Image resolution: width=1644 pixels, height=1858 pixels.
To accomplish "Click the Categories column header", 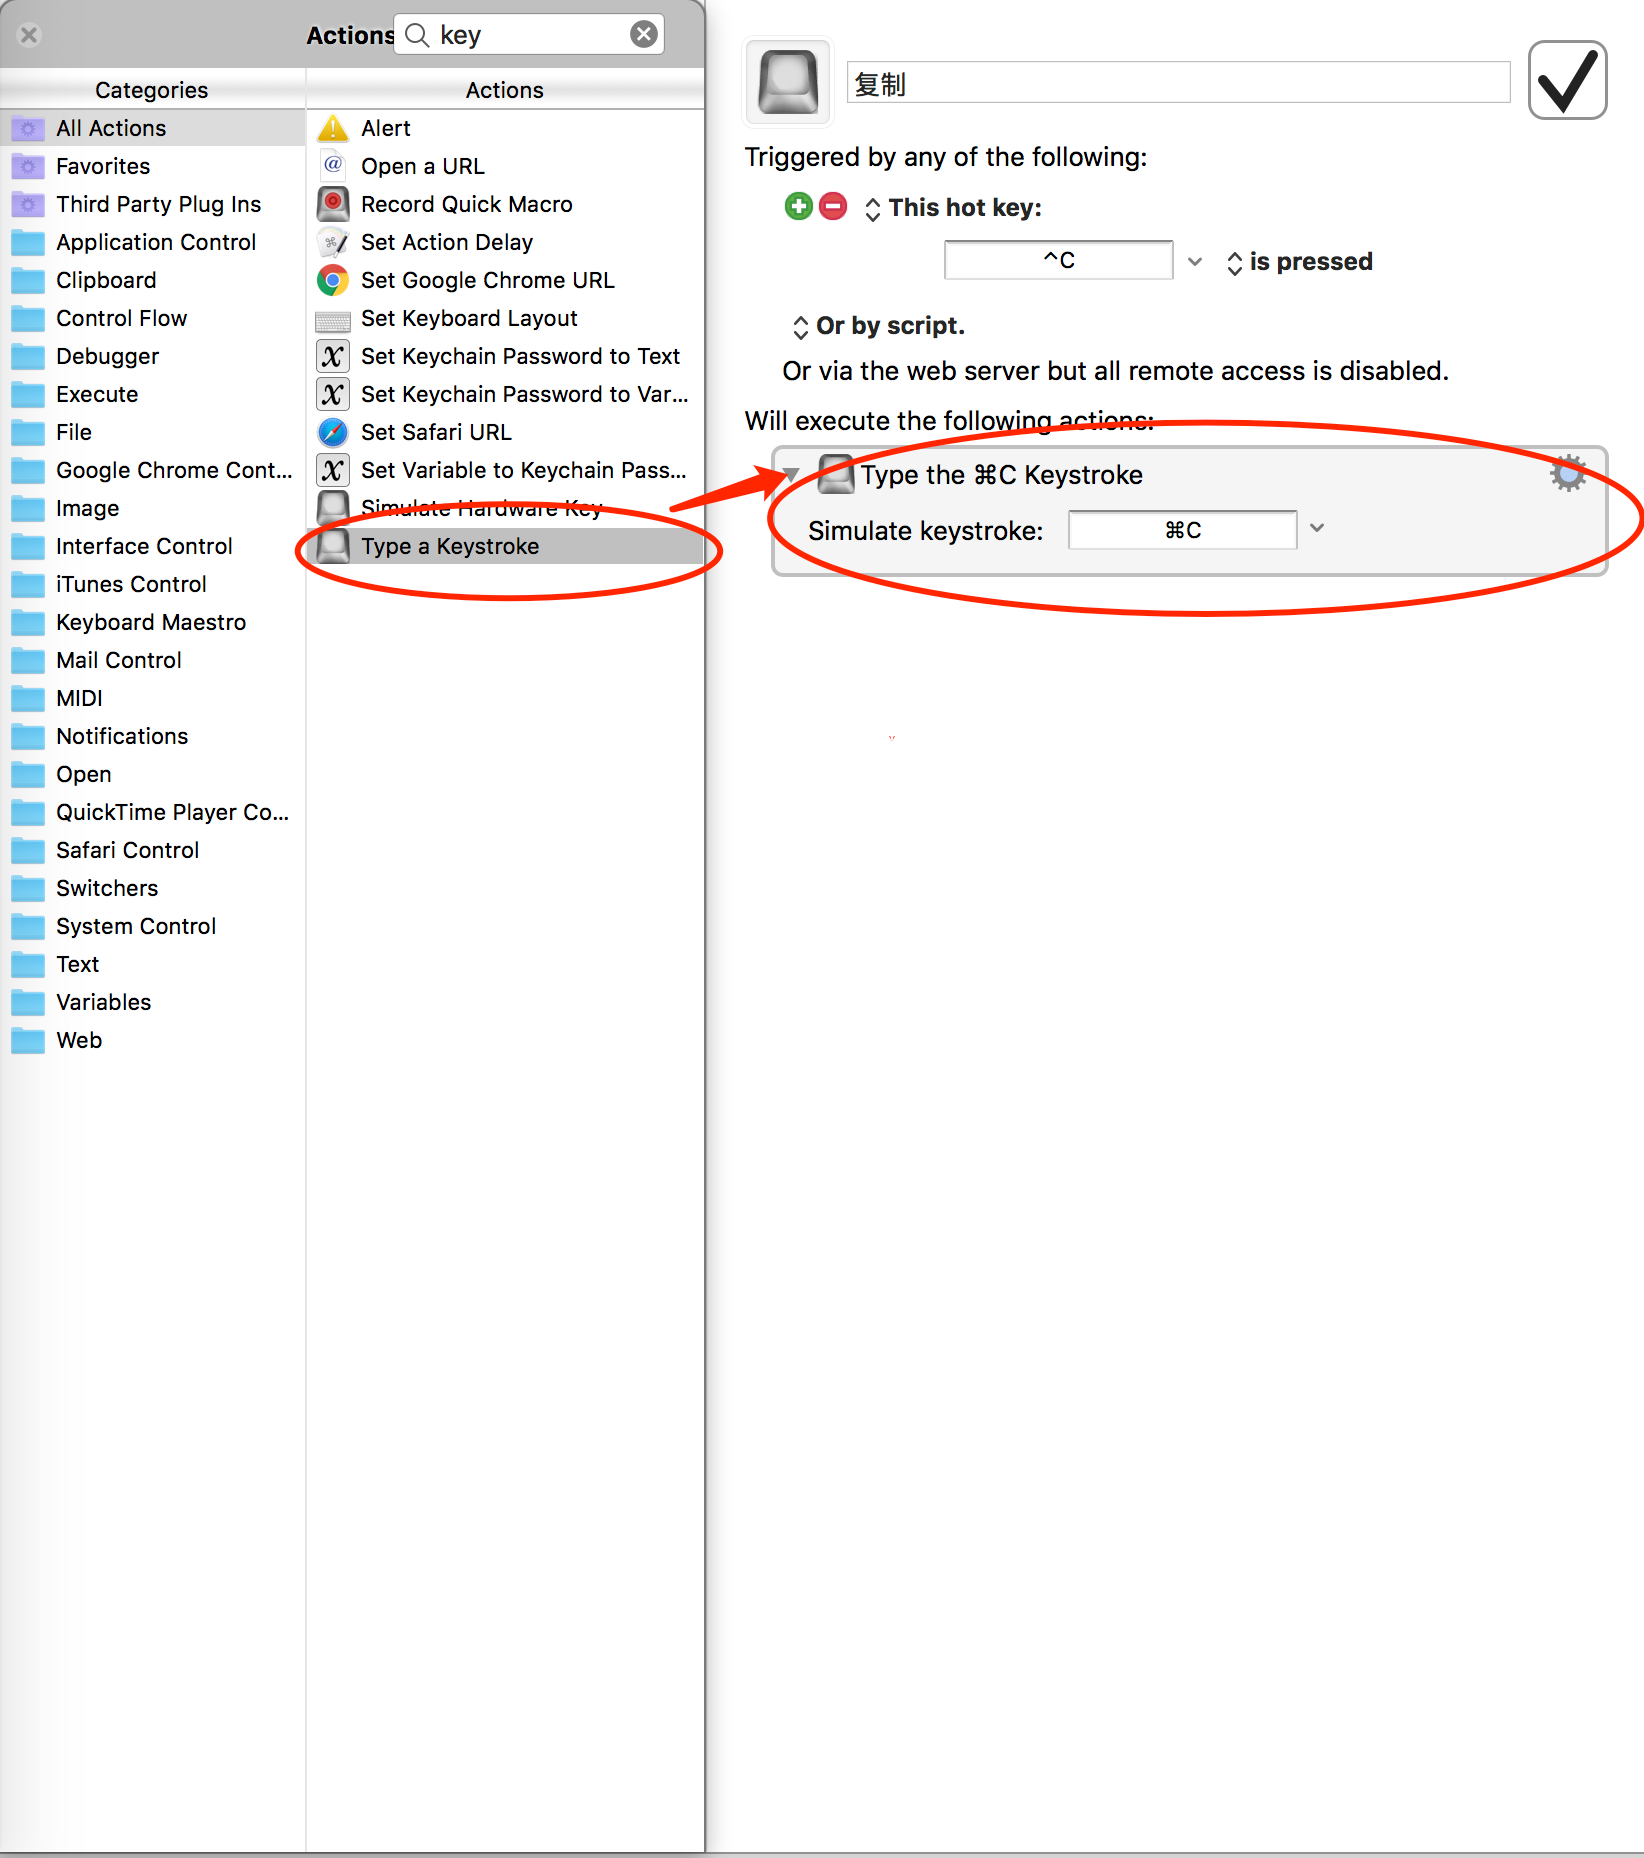I will 152,90.
